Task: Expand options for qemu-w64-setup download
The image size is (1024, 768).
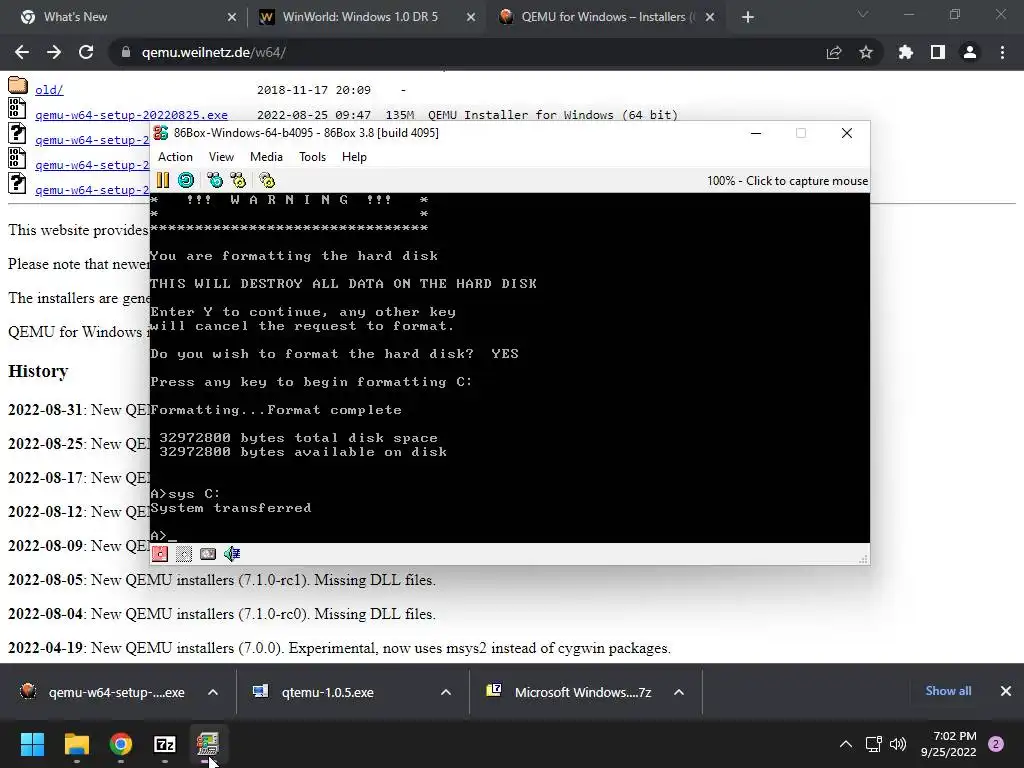Action: coord(213,692)
